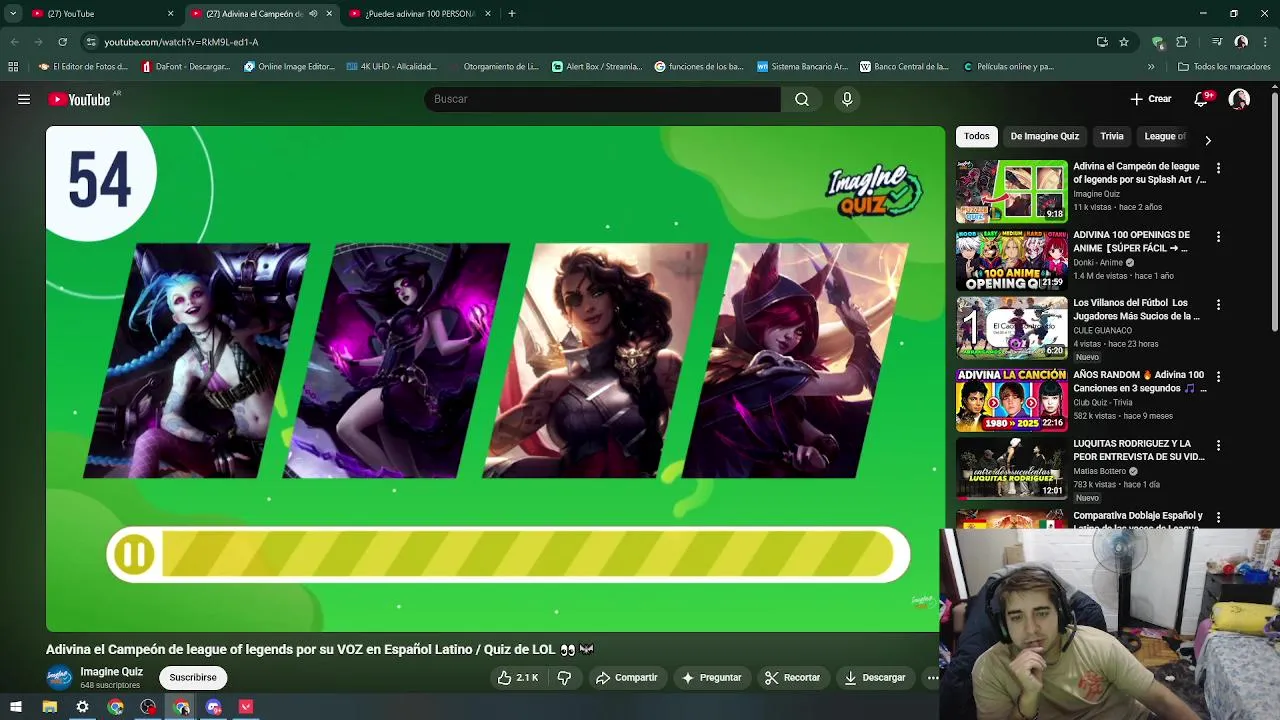This screenshot has height=720, width=1280.
Task: Go to YouTube home via logo
Action: [79, 99]
